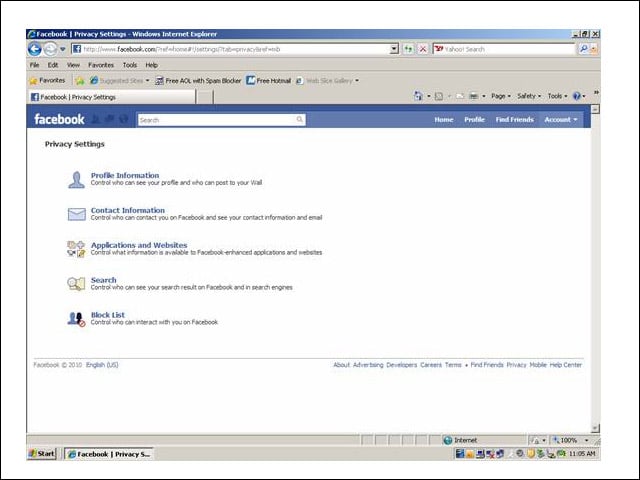Click the Read Mail envelope icon
The width and height of the screenshot is (640, 480).
pyautogui.click(x=460, y=96)
